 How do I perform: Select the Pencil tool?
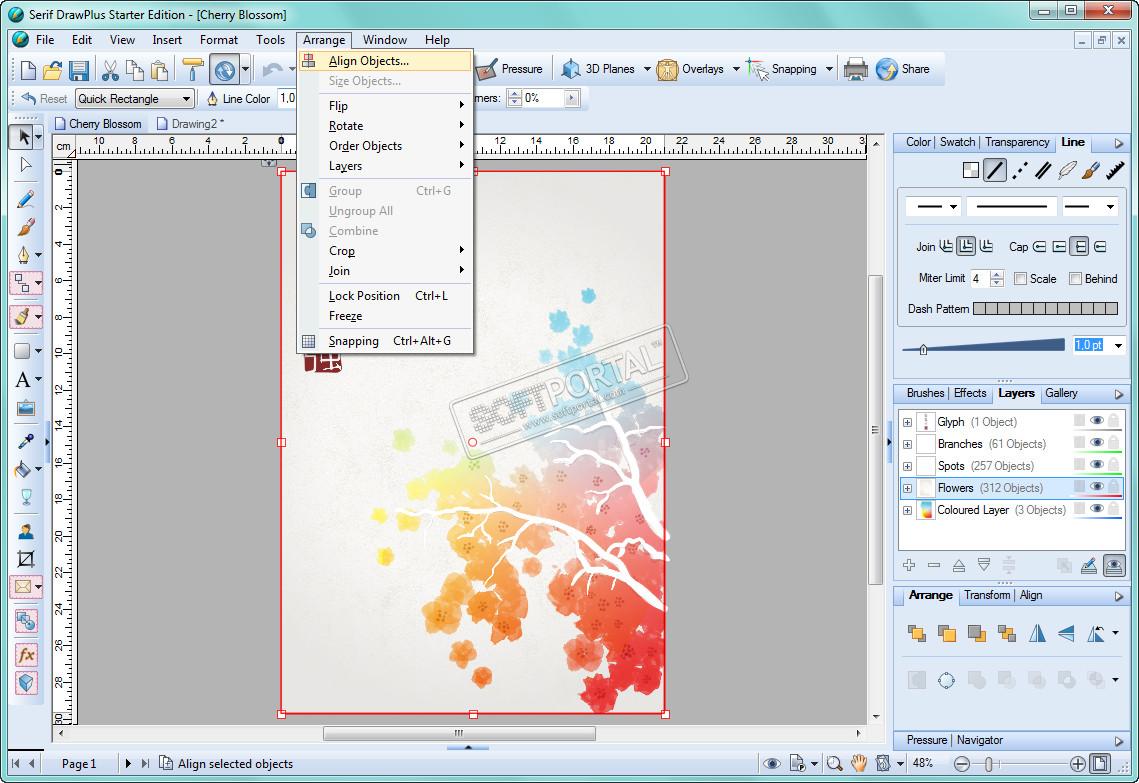tap(25, 198)
